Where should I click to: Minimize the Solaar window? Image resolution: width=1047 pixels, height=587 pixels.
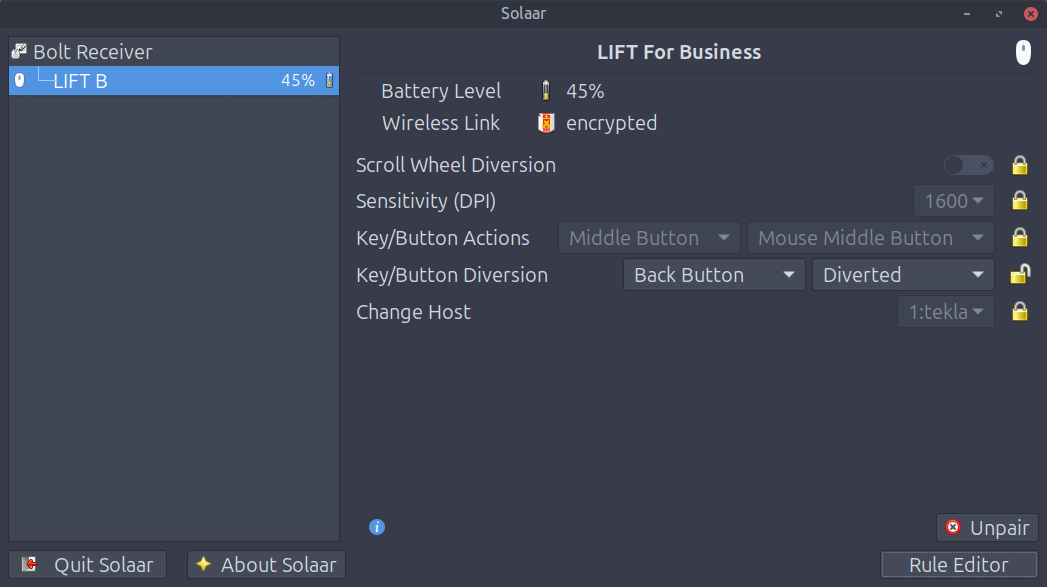tap(967, 13)
